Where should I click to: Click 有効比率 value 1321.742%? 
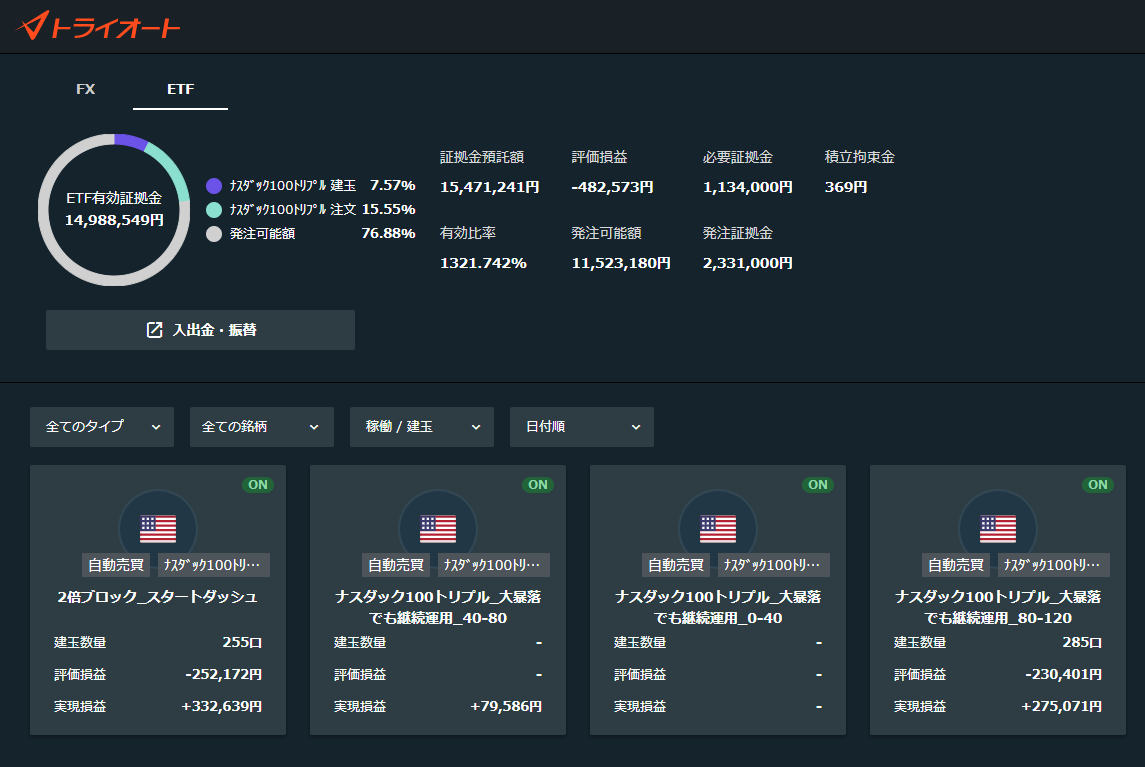483,263
